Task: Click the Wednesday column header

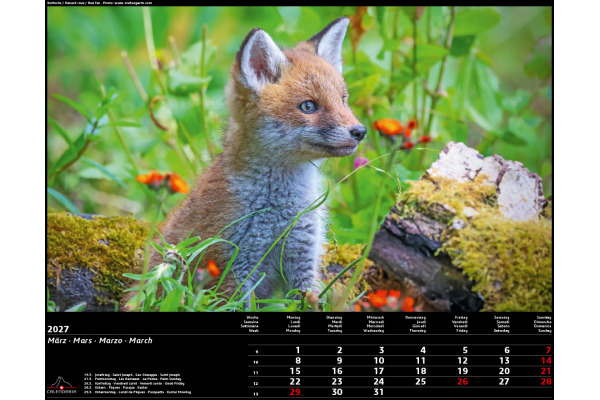Action: pyautogui.click(x=373, y=324)
